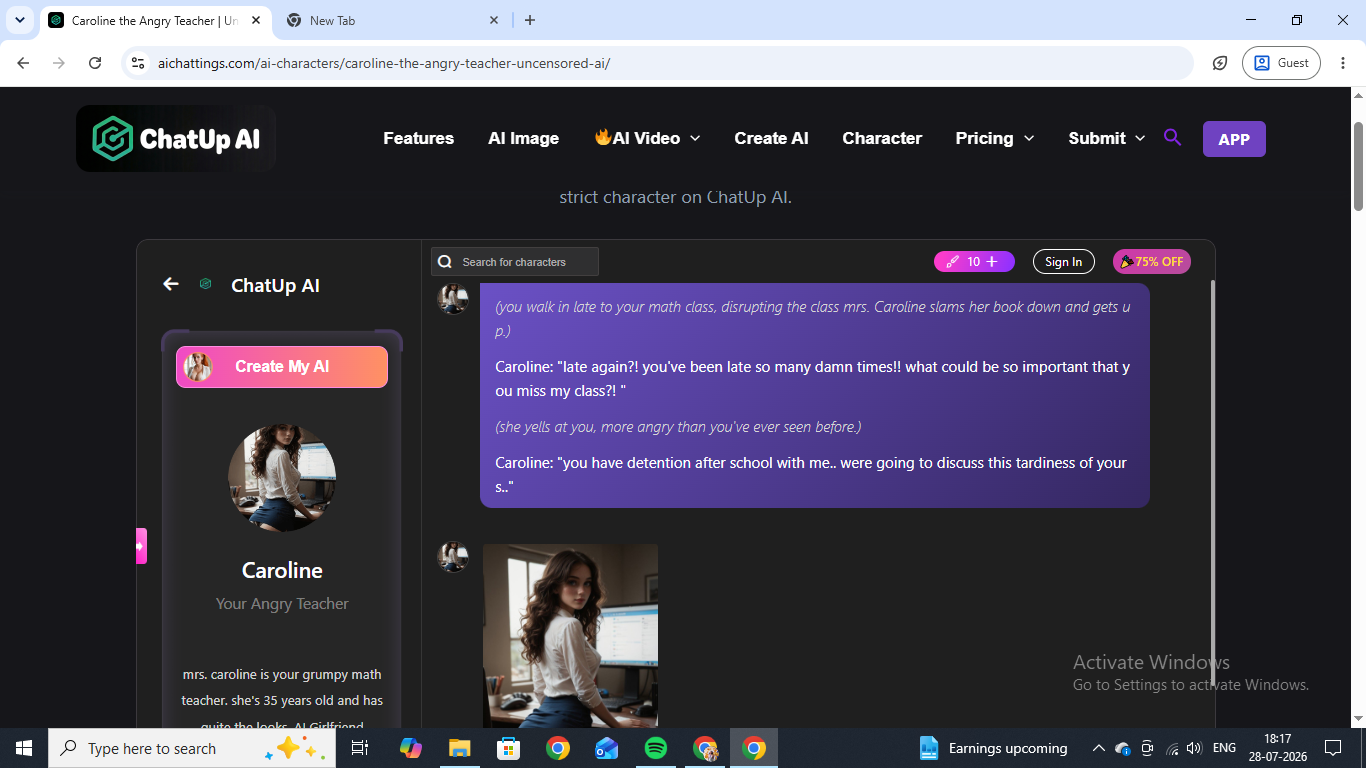This screenshot has height=768, width=1366.
Task: Click the page vertical scrollbar
Action: [1358, 165]
